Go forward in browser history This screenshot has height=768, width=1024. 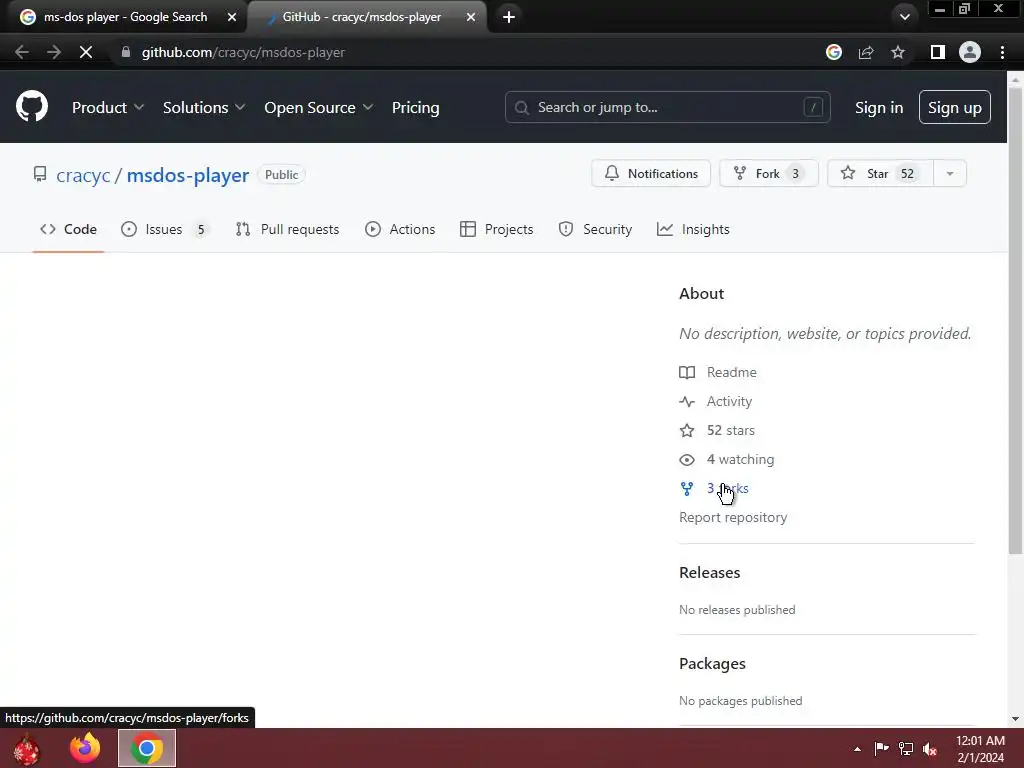[x=54, y=52]
